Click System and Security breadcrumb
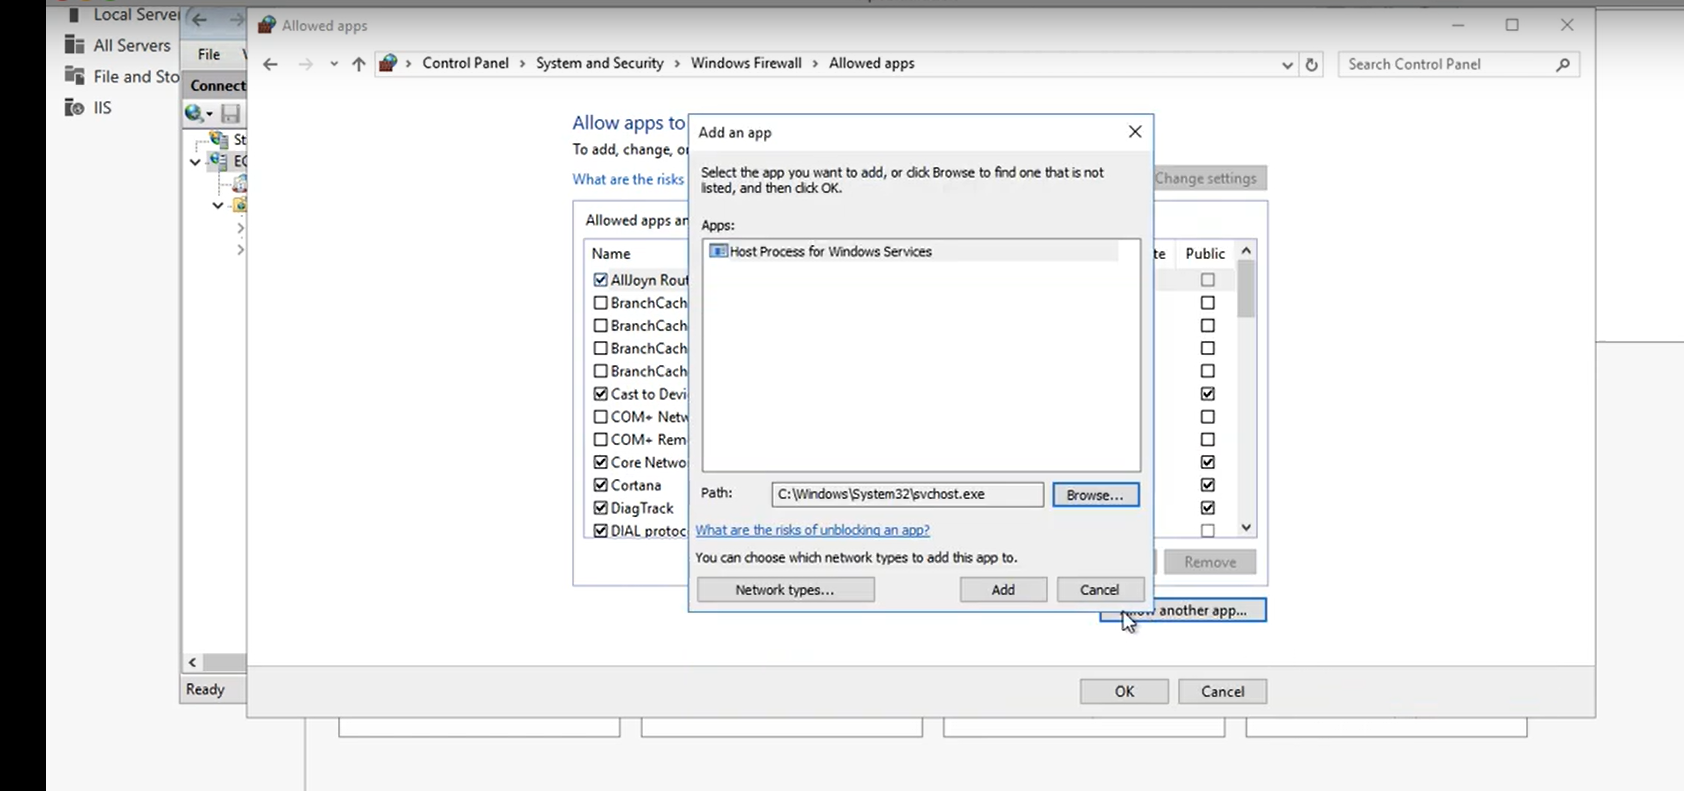The height and width of the screenshot is (791, 1684). click(x=599, y=63)
